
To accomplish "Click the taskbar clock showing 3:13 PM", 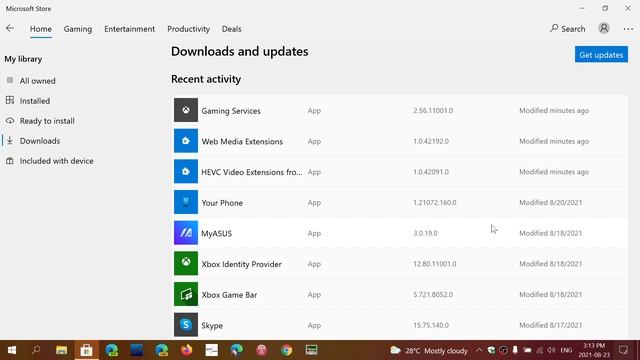I will pyautogui.click(x=594, y=350).
